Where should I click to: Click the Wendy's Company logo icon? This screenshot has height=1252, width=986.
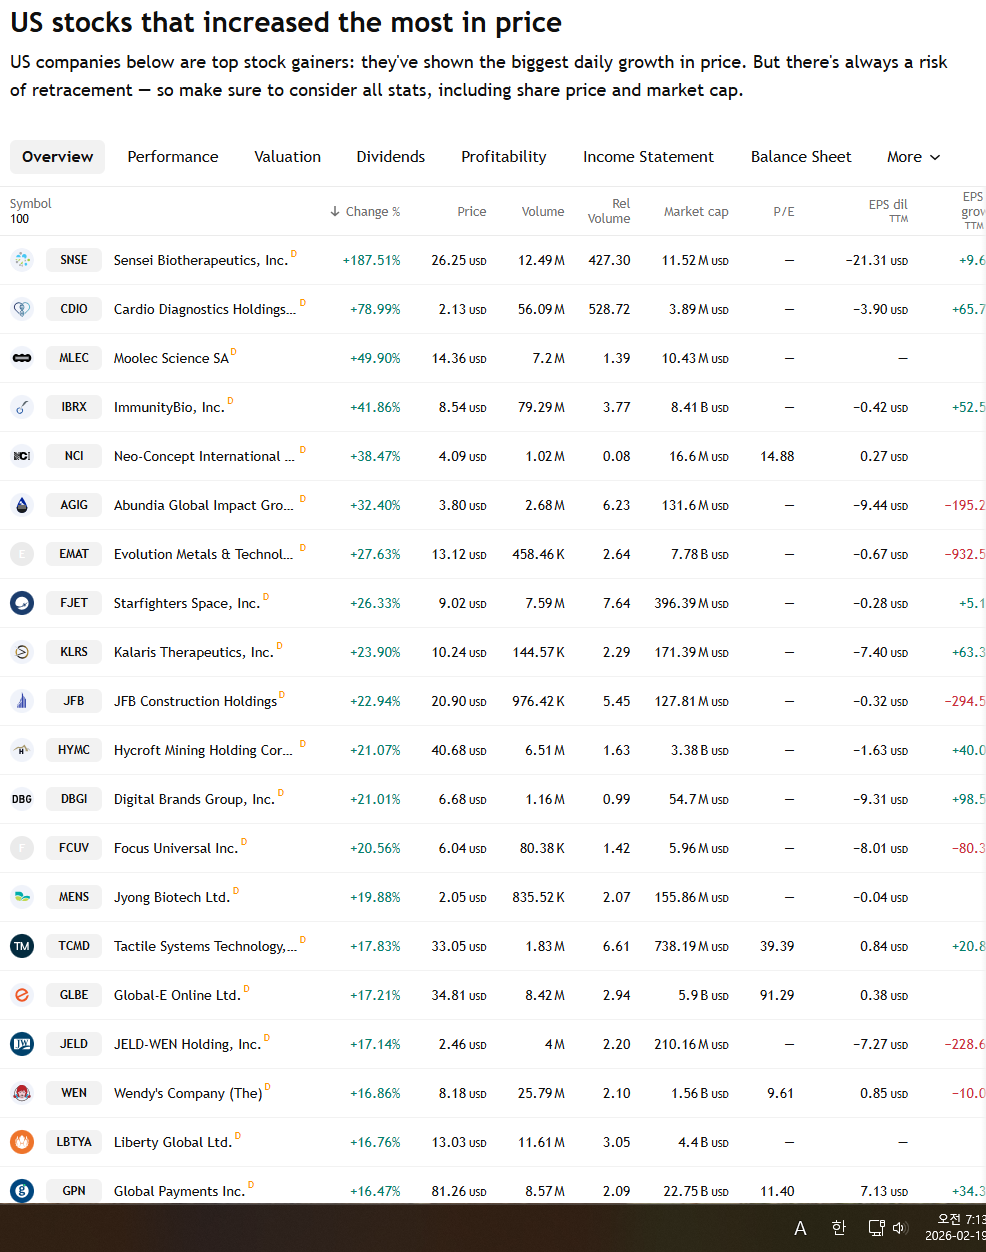[22, 1093]
